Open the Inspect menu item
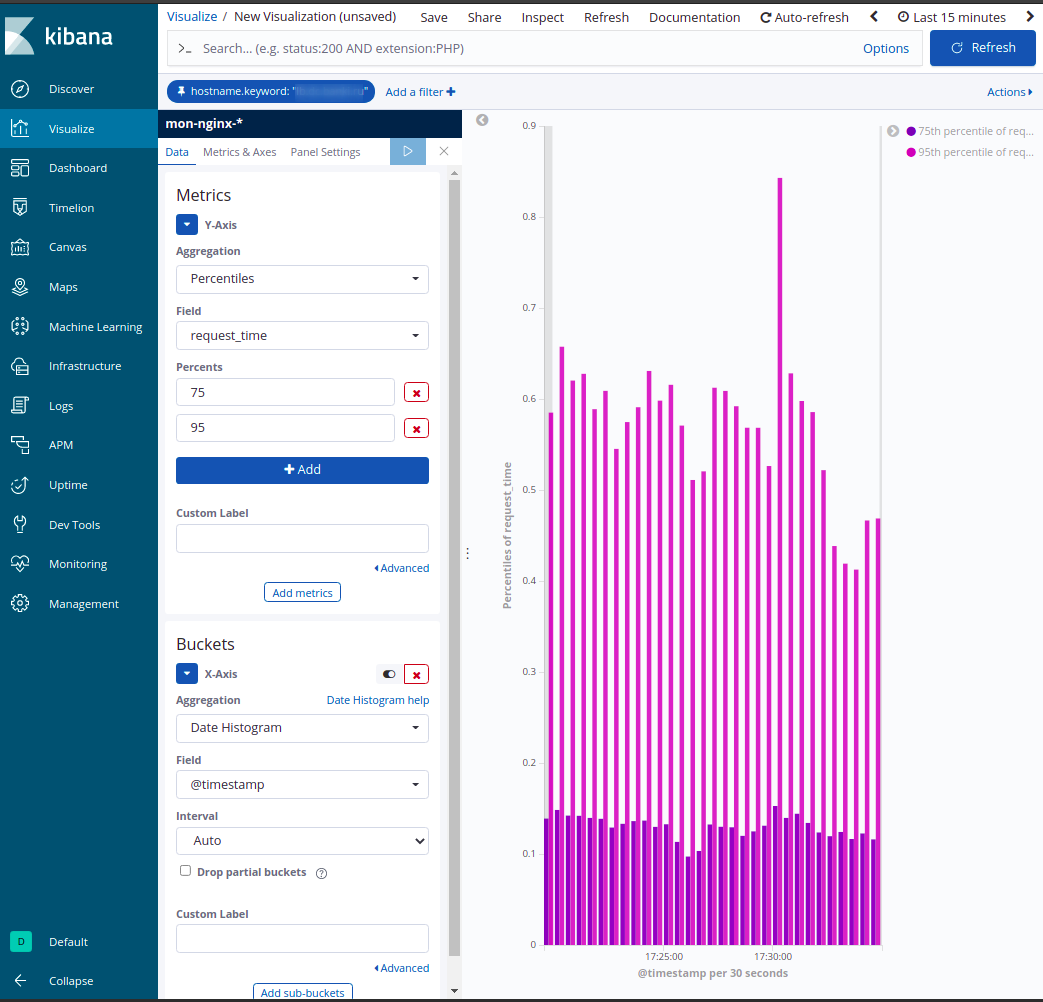Image resolution: width=1043 pixels, height=1002 pixels. pos(542,17)
